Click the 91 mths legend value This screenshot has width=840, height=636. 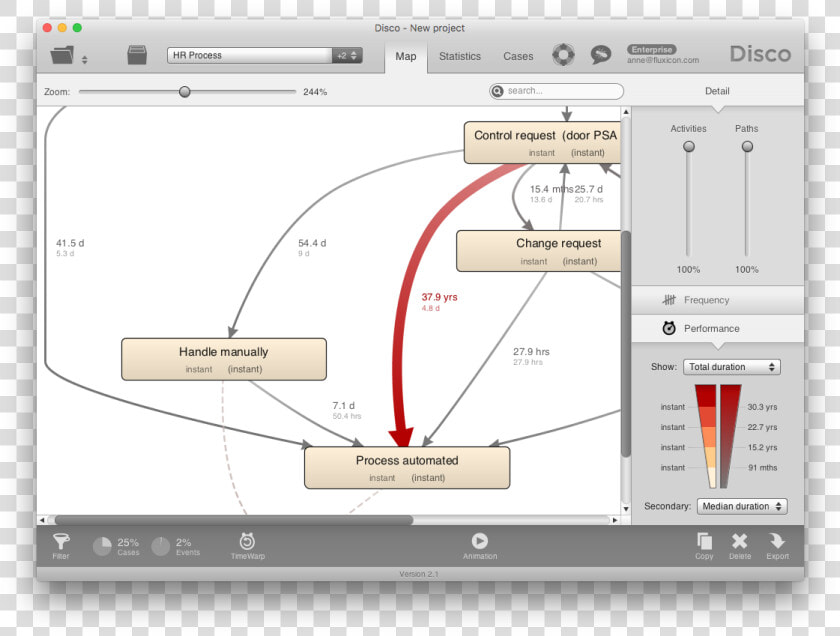click(x=763, y=468)
